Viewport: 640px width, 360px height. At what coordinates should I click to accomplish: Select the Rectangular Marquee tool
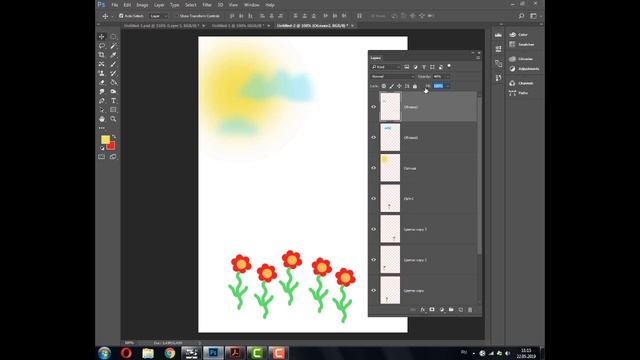pos(113,37)
